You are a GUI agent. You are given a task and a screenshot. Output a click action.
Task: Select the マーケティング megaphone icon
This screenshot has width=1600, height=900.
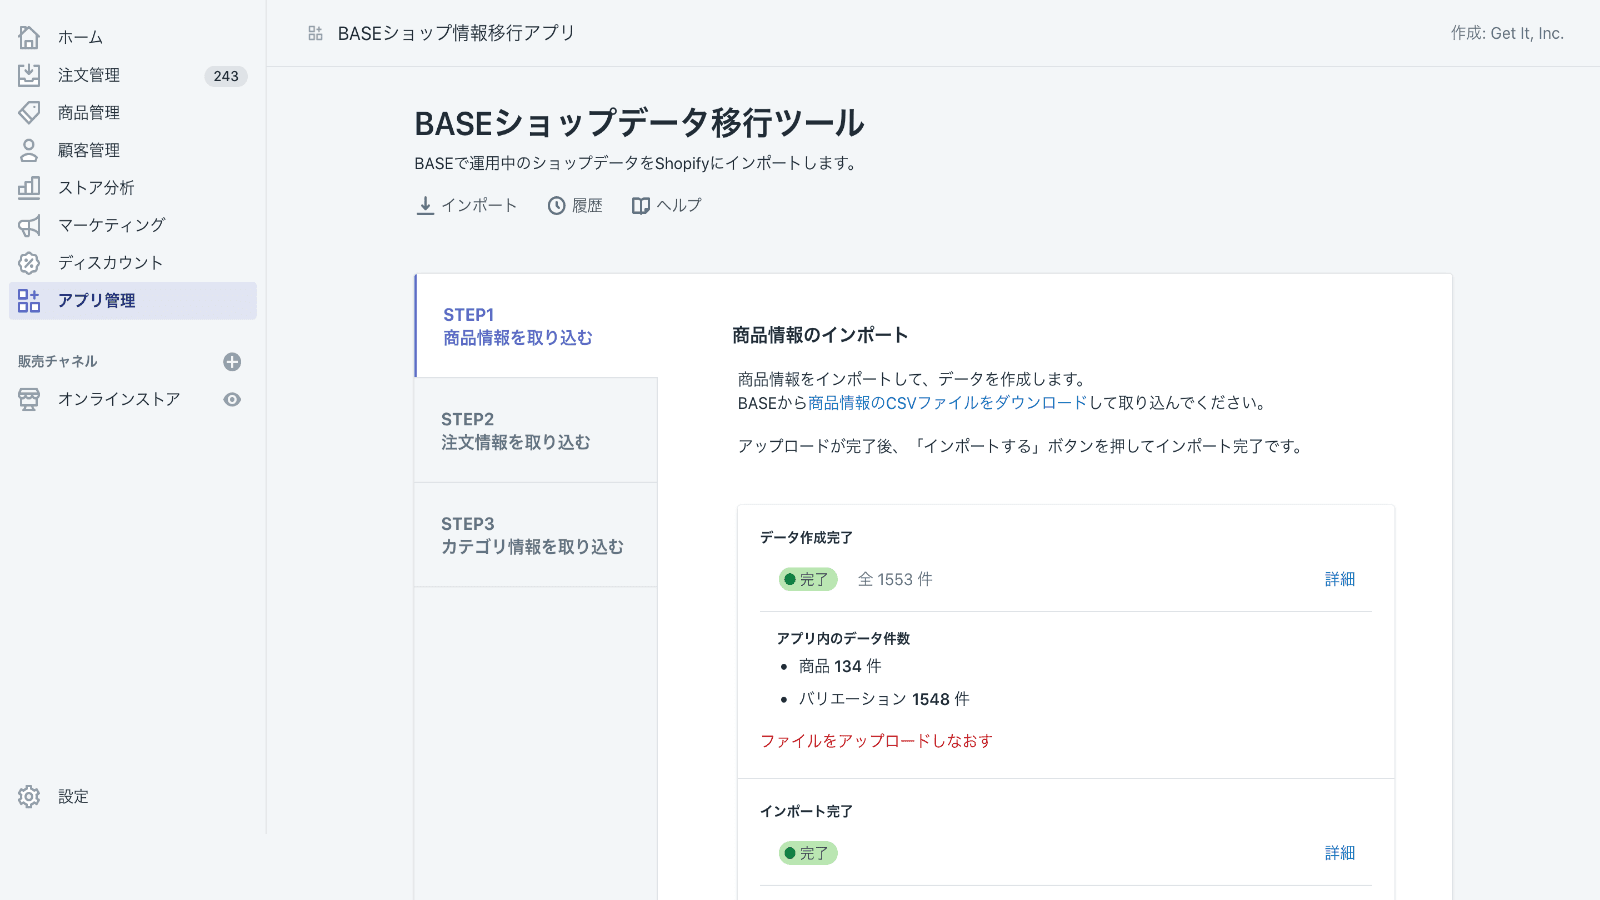click(x=29, y=225)
